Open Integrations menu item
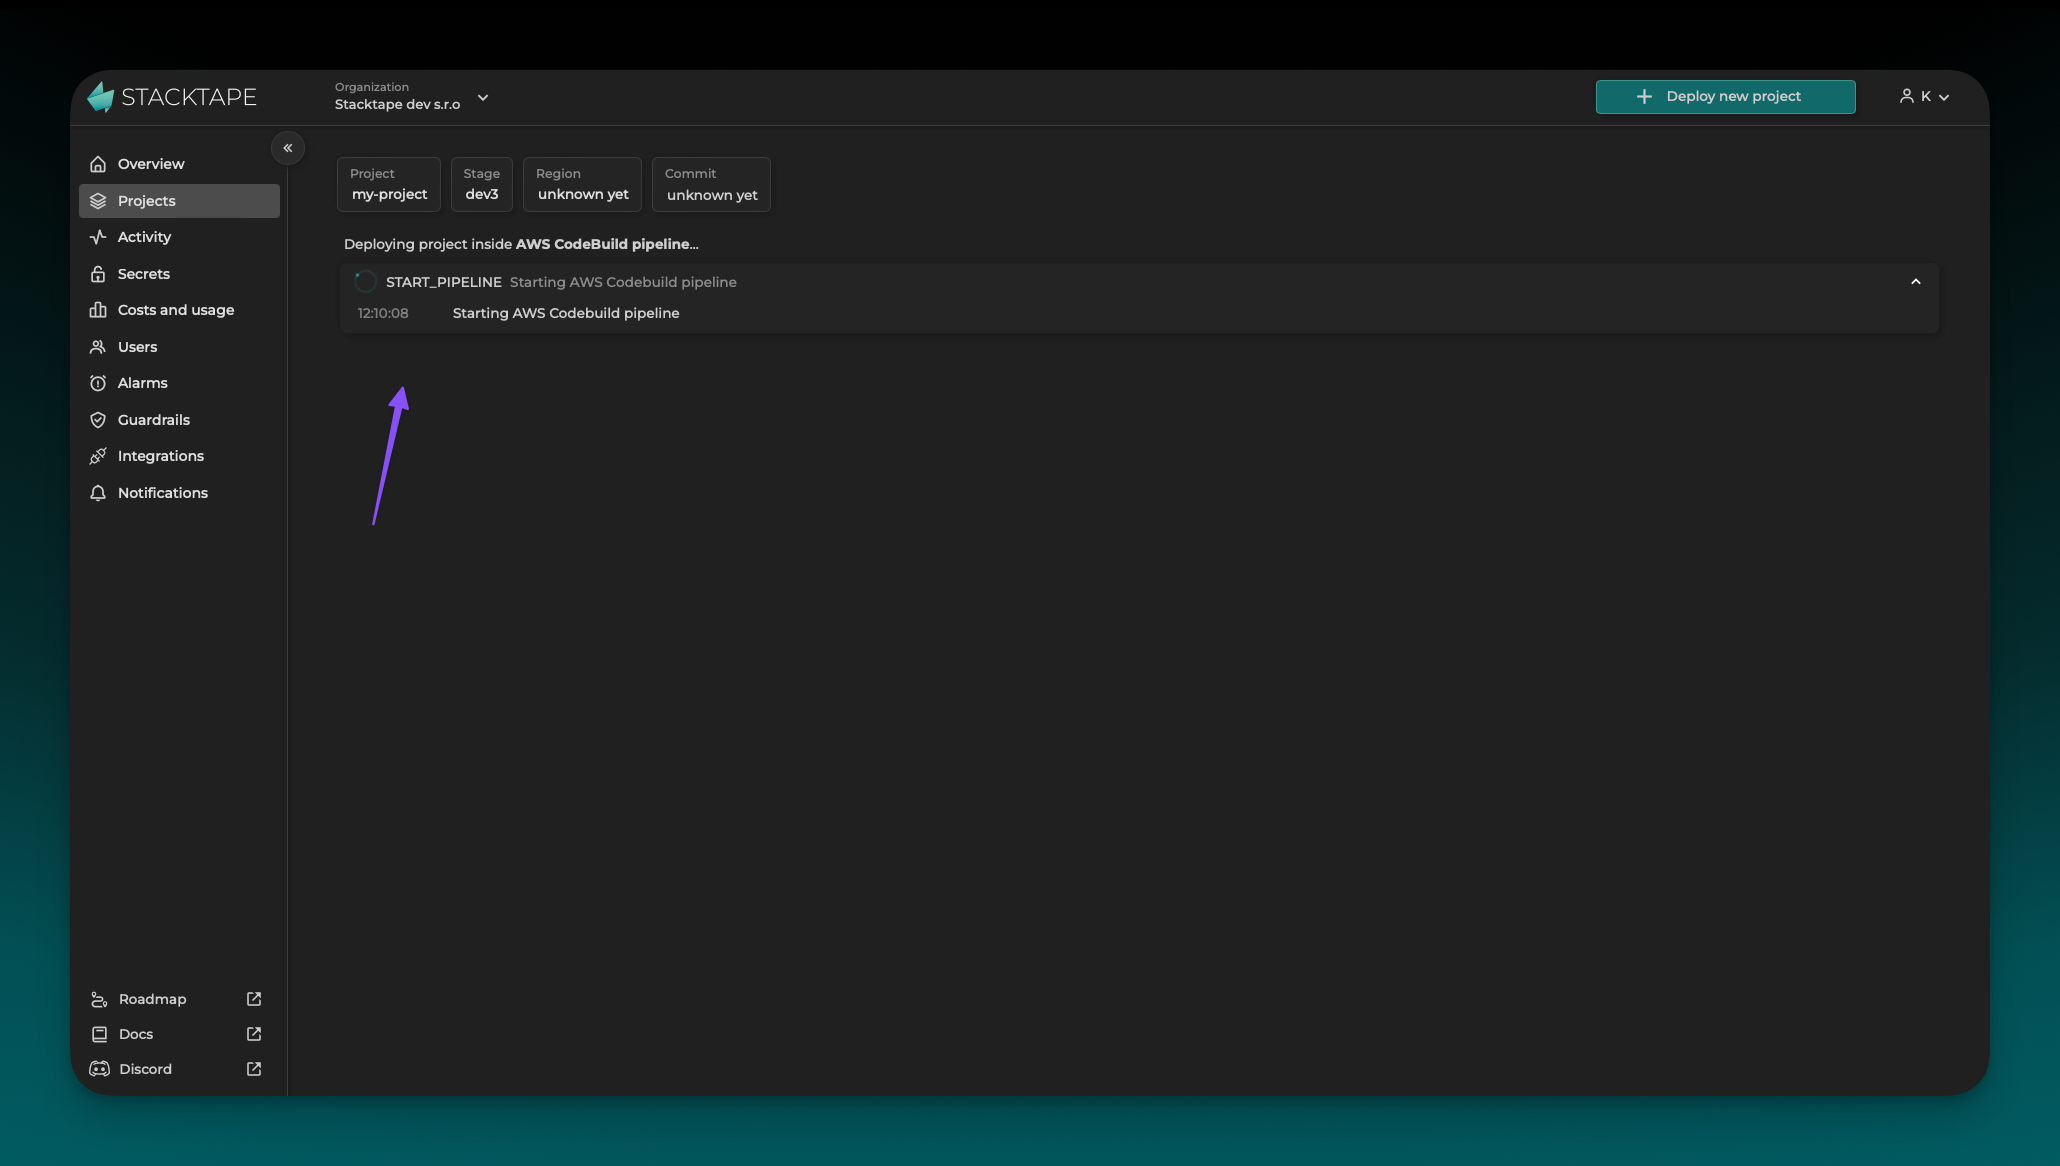 point(179,456)
